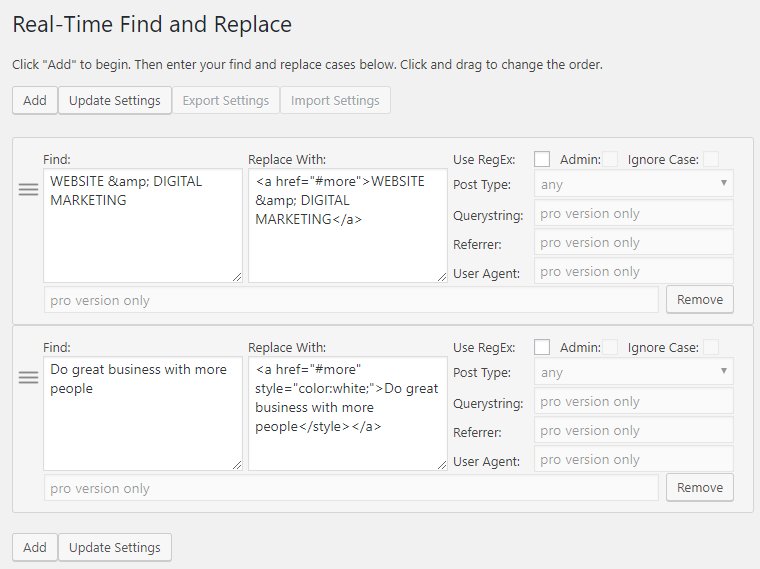
Task: Click the top Update Settings button
Action: 115,100
